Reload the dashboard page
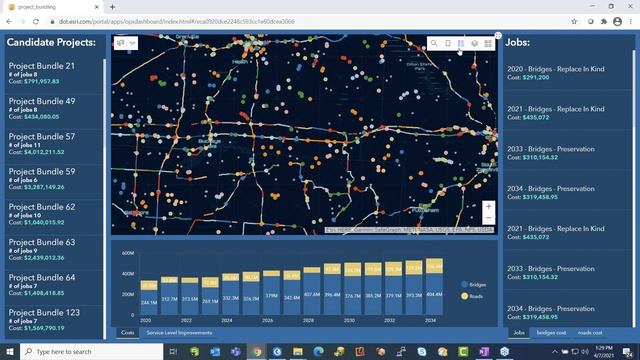640x360 pixels. [36, 22]
